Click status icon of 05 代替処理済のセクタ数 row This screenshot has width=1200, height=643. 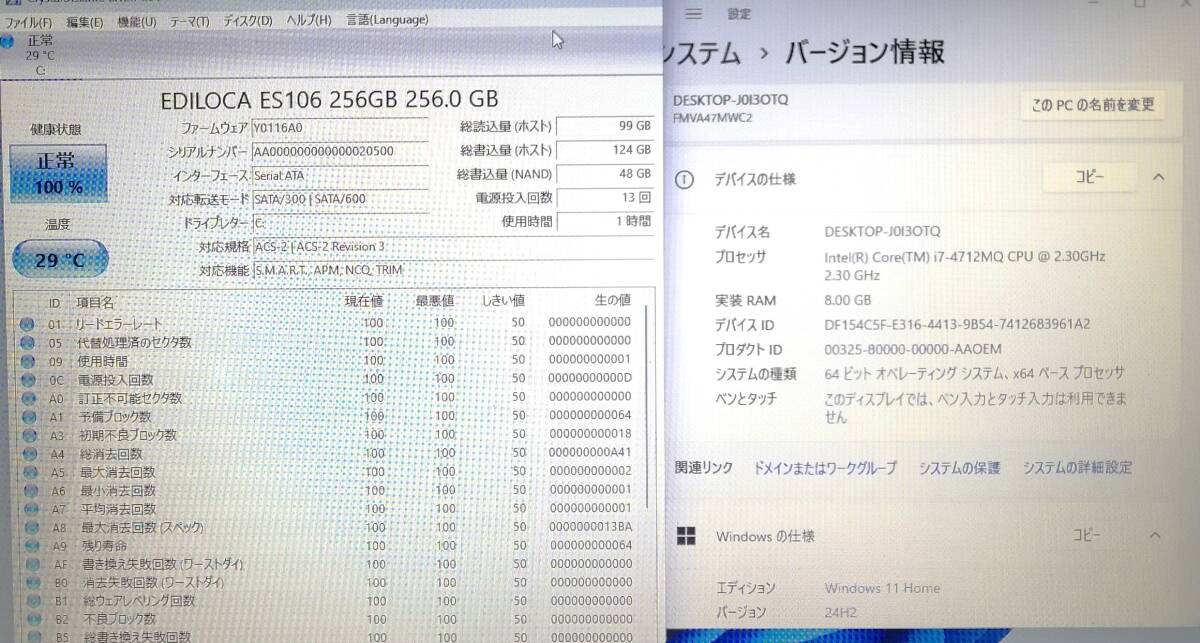[26, 343]
